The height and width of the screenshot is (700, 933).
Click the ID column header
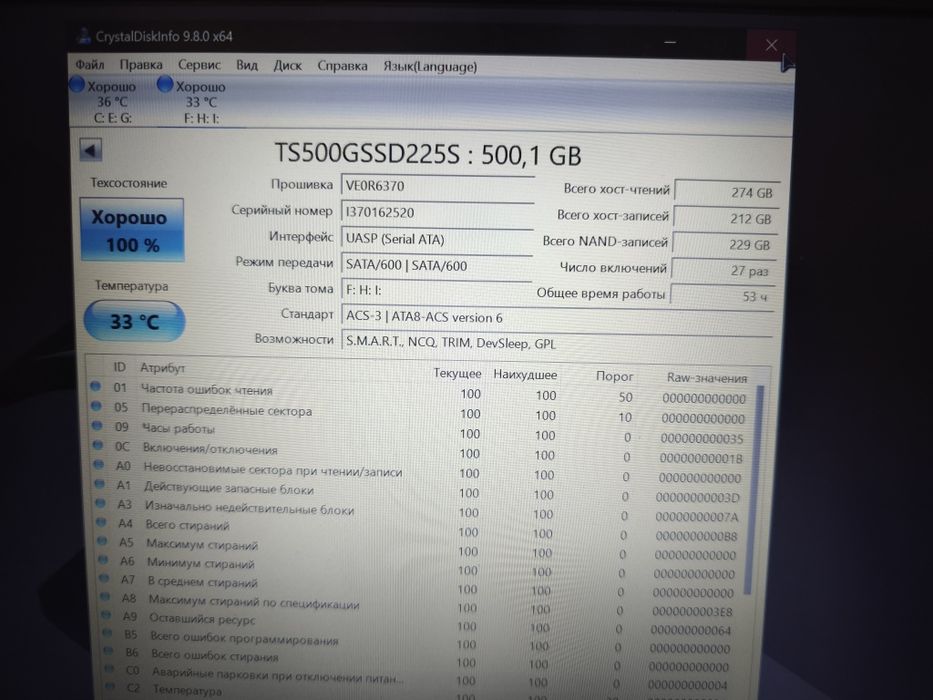[119, 367]
